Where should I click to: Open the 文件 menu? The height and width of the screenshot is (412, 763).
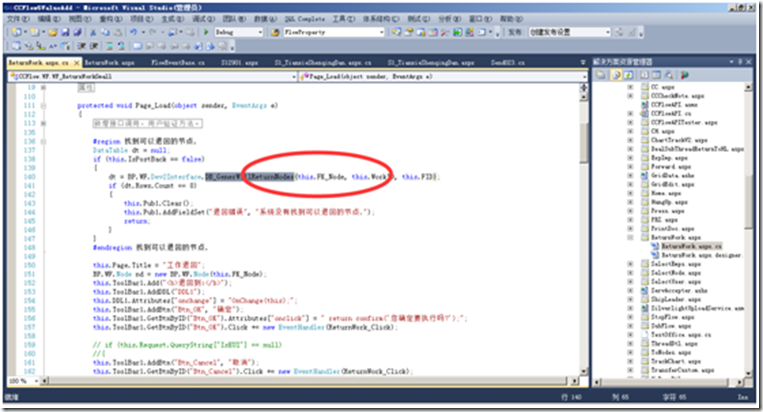[x=18, y=19]
